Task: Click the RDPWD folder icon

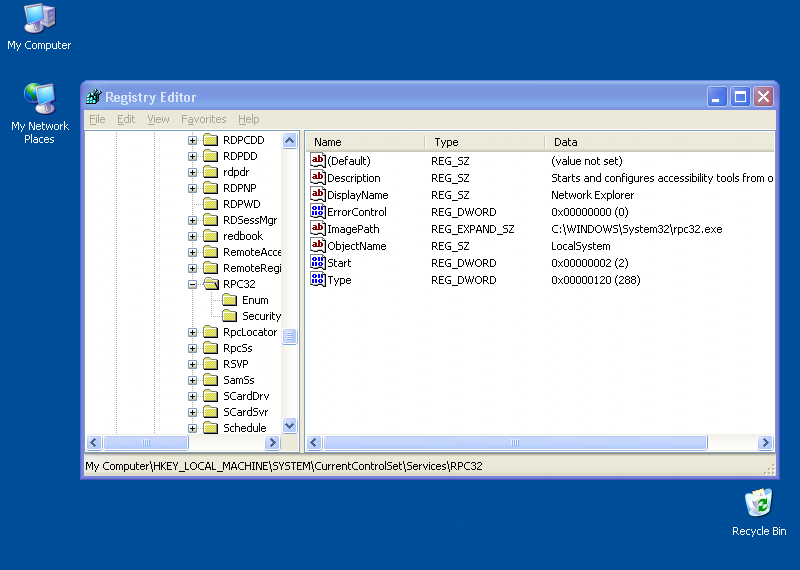Action: (211, 204)
